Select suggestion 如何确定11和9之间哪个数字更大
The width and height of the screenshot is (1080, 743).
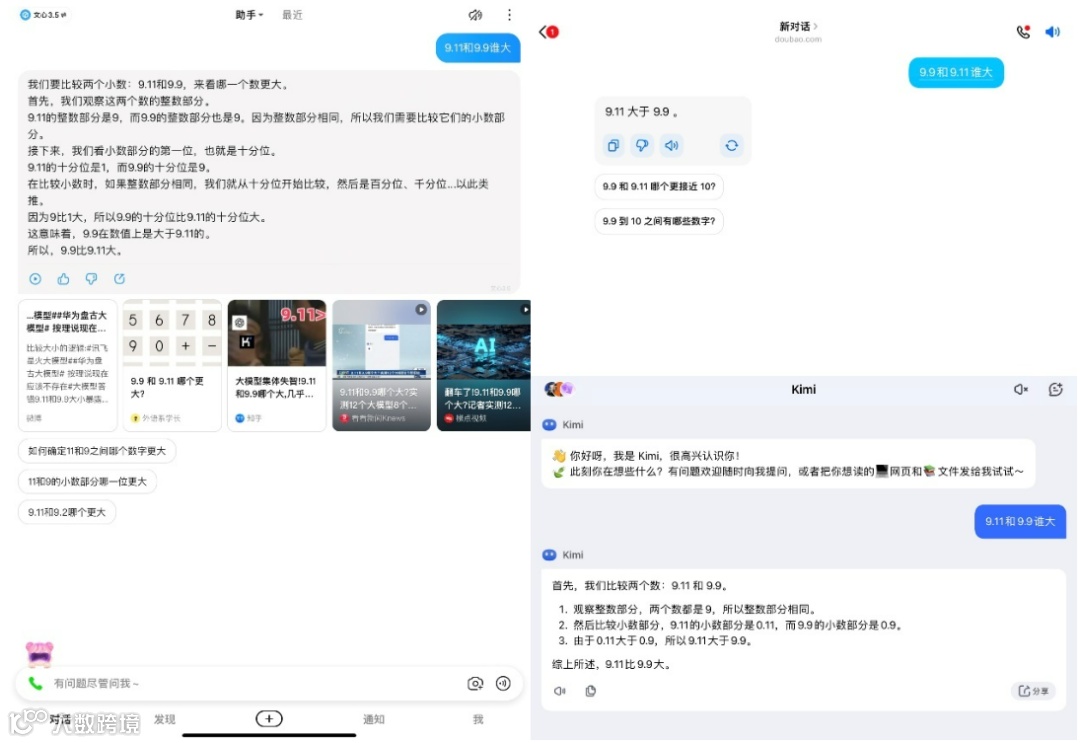[x=97, y=451]
